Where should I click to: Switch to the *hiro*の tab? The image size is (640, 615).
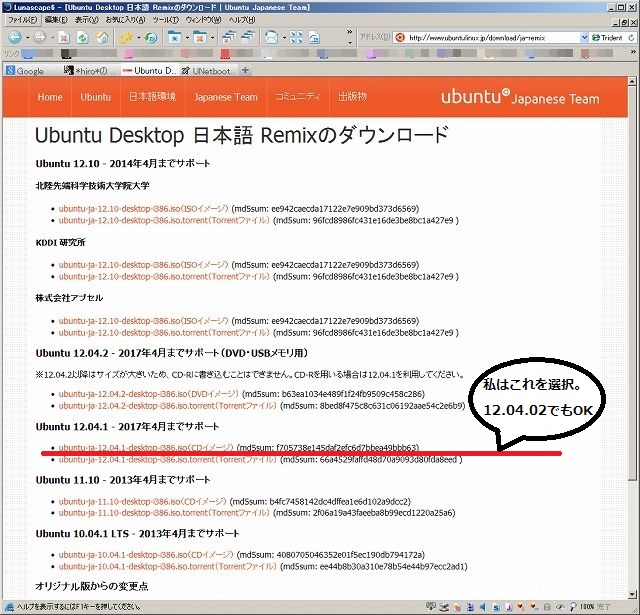[x=91, y=71]
